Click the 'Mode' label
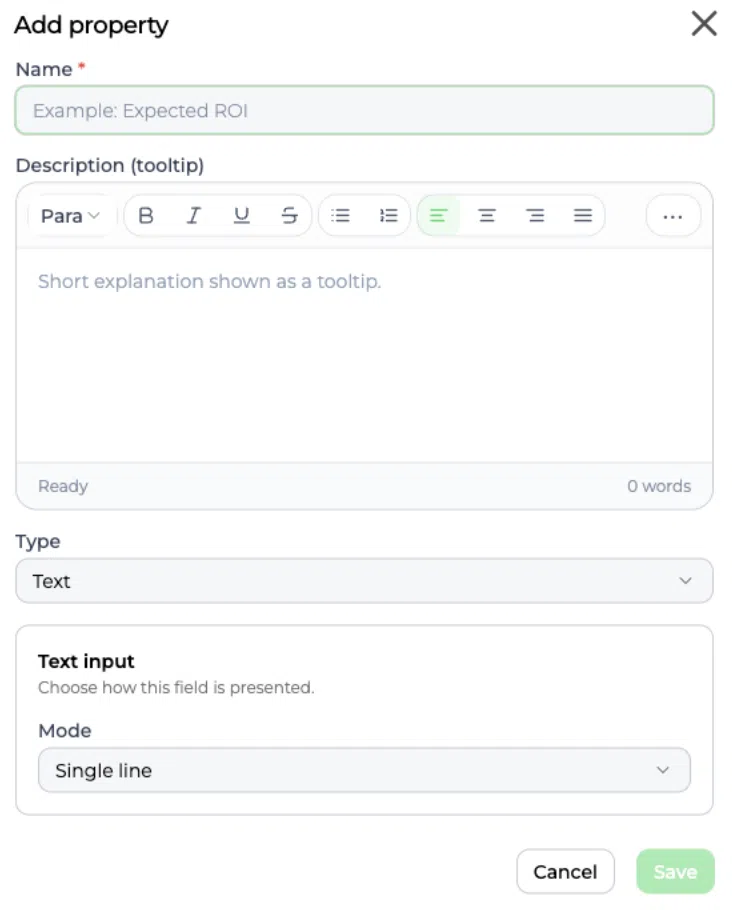The width and height of the screenshot is (732, 910). point(65,731)
